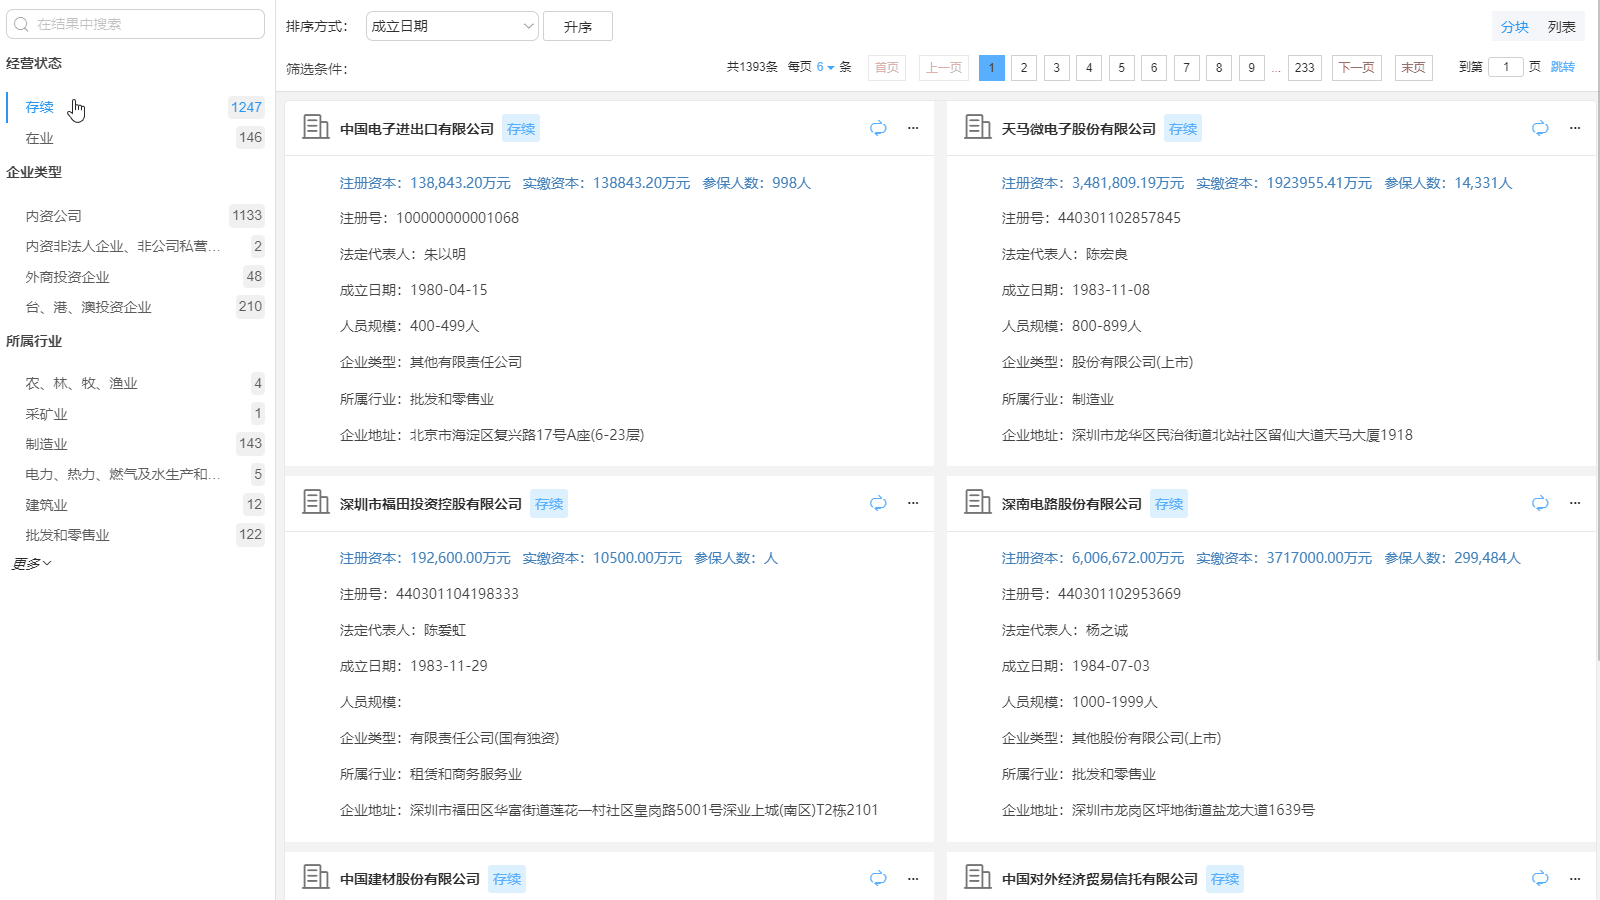Open the 成立日期 sort dropdown
The height and width of the screenshot is (900, 1600).
(x=451, y=25)
